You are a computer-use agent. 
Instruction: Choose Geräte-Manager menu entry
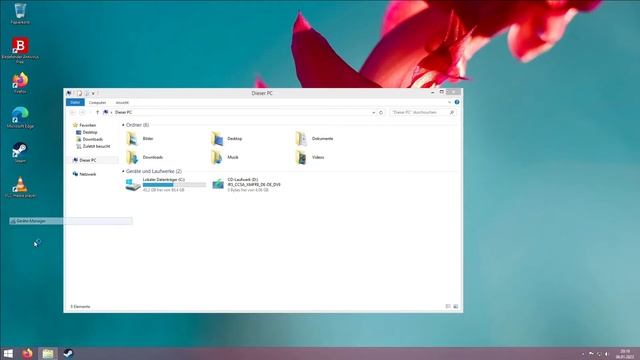coord(71,221)
